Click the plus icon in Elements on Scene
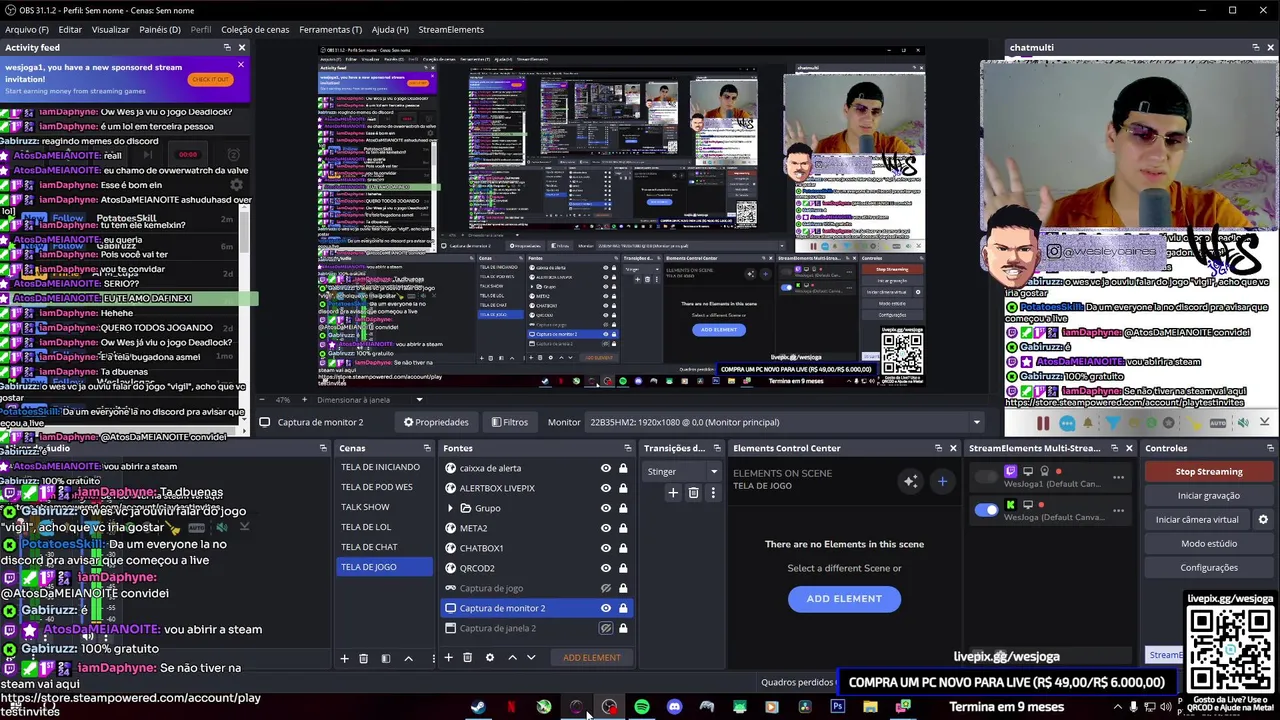 (942, 481)
